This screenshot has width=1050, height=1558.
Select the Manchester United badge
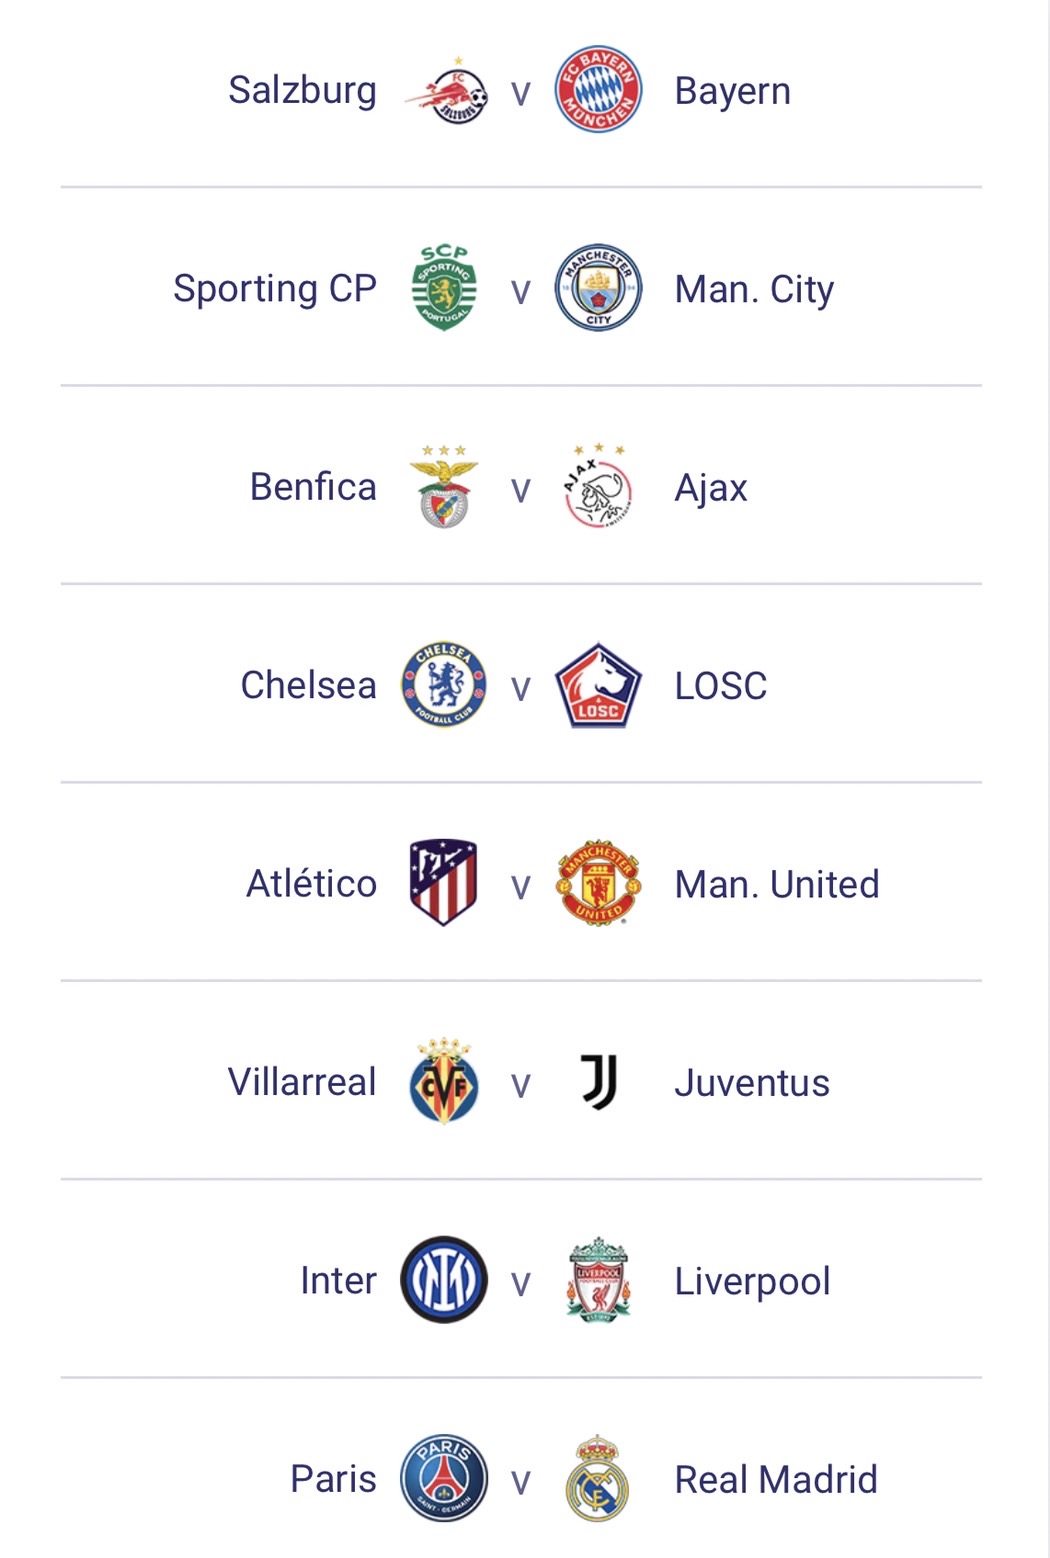(x=598, y=883)
